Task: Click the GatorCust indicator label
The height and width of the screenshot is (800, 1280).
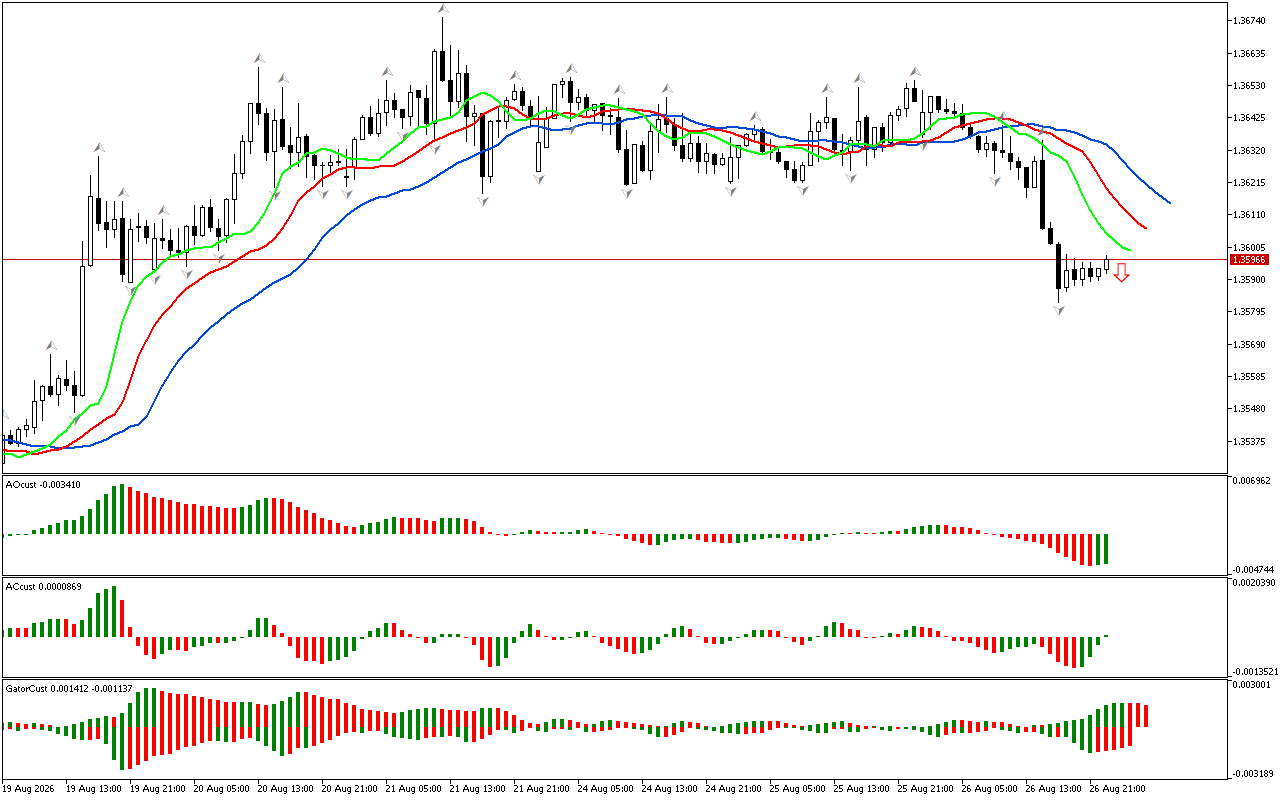Action: [x=69, y=689]
